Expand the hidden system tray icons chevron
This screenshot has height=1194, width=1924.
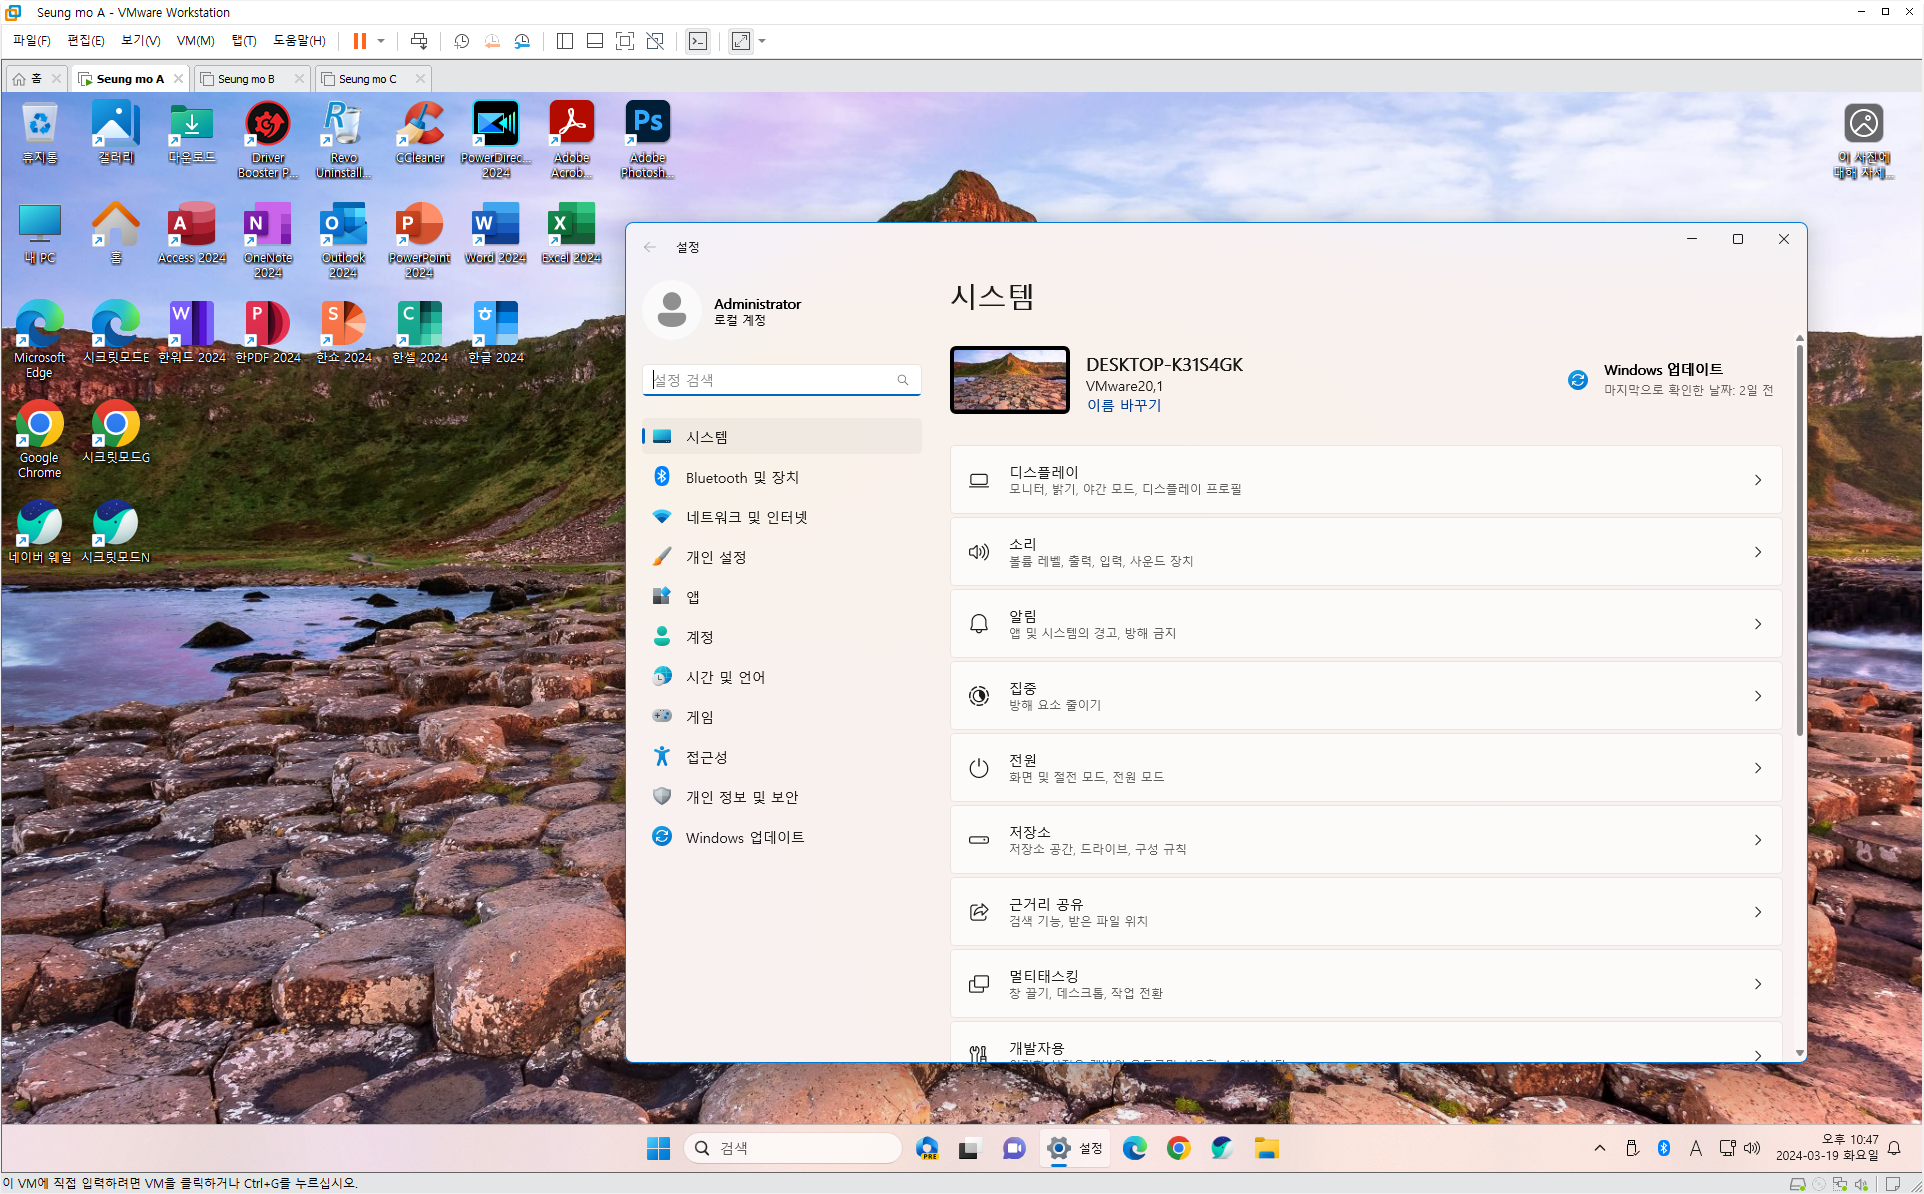coord(1600,1148)
